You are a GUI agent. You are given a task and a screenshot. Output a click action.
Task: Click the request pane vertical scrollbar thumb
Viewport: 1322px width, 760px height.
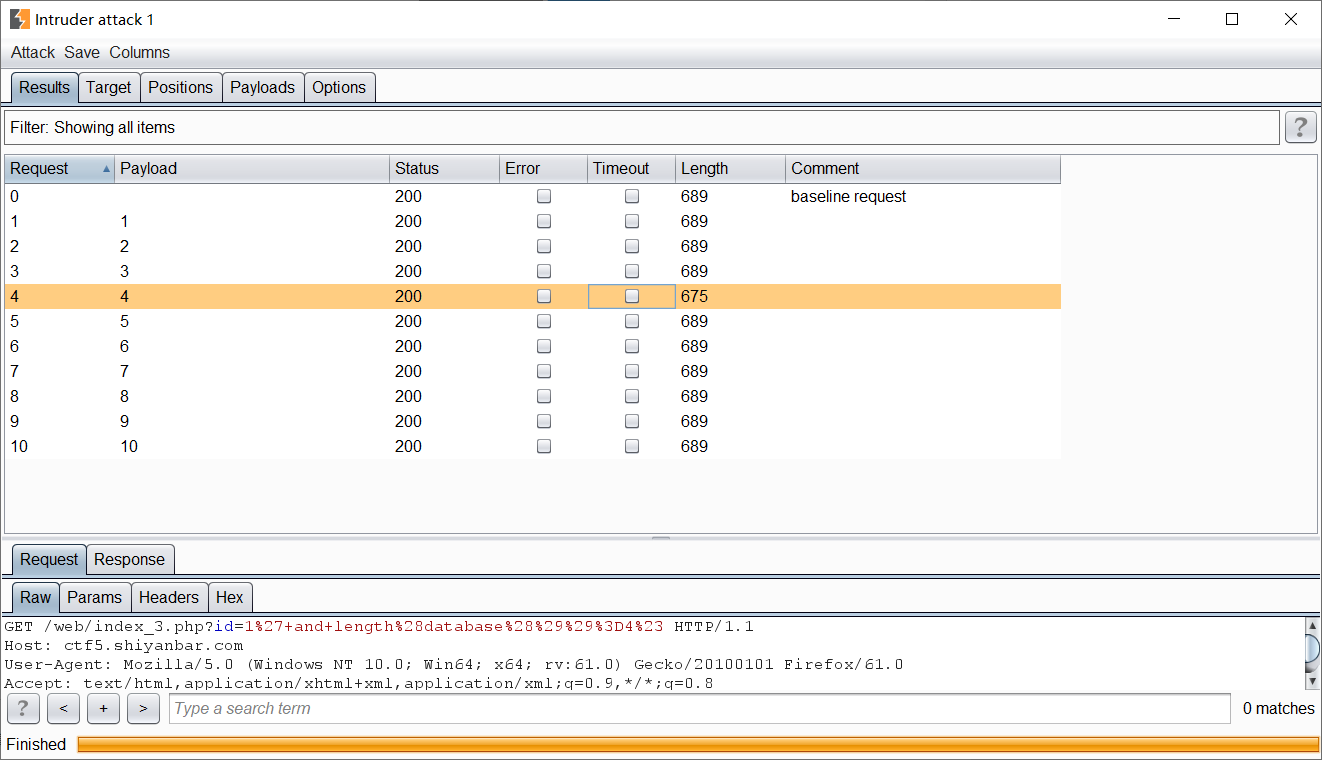(1312, 649)
